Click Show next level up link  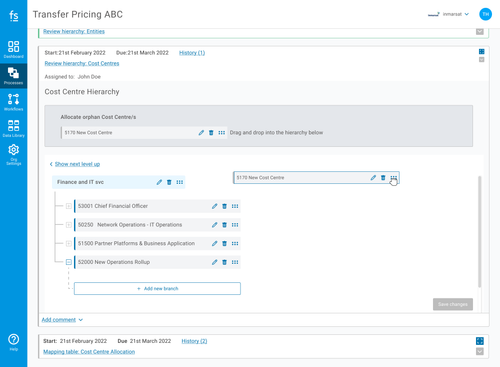tap(77, 164)
